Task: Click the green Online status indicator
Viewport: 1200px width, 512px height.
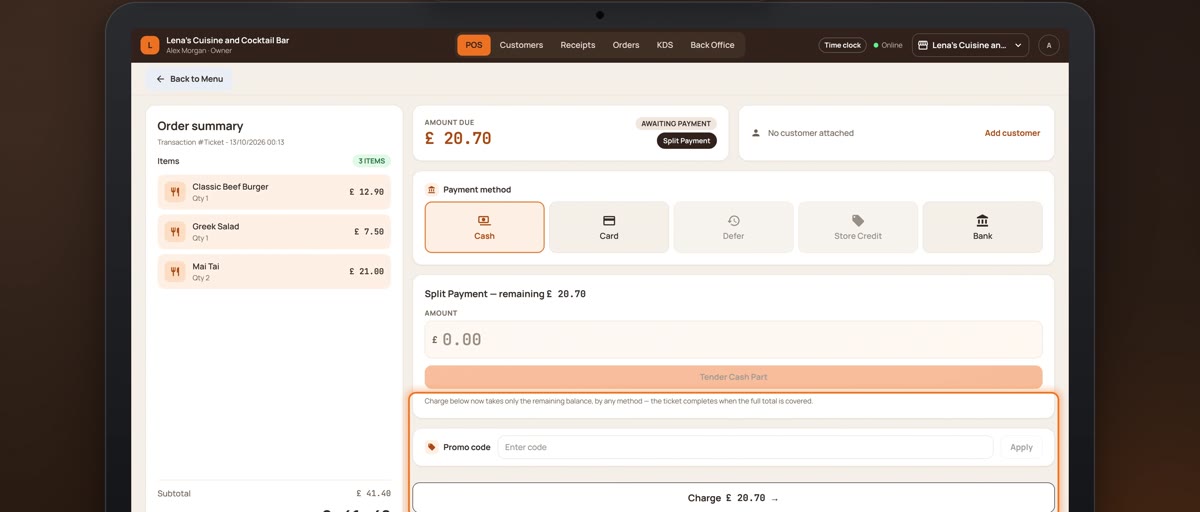Action: pyautogui.click(x=888, y=45)
